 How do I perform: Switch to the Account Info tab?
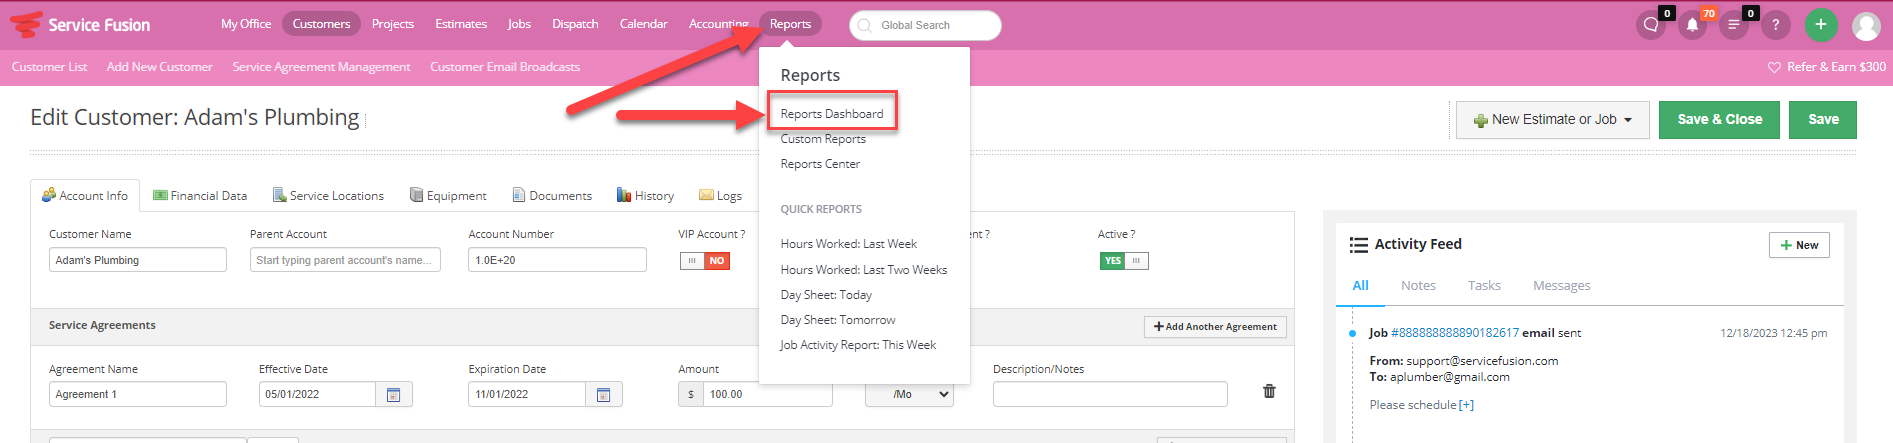[85, 196]
